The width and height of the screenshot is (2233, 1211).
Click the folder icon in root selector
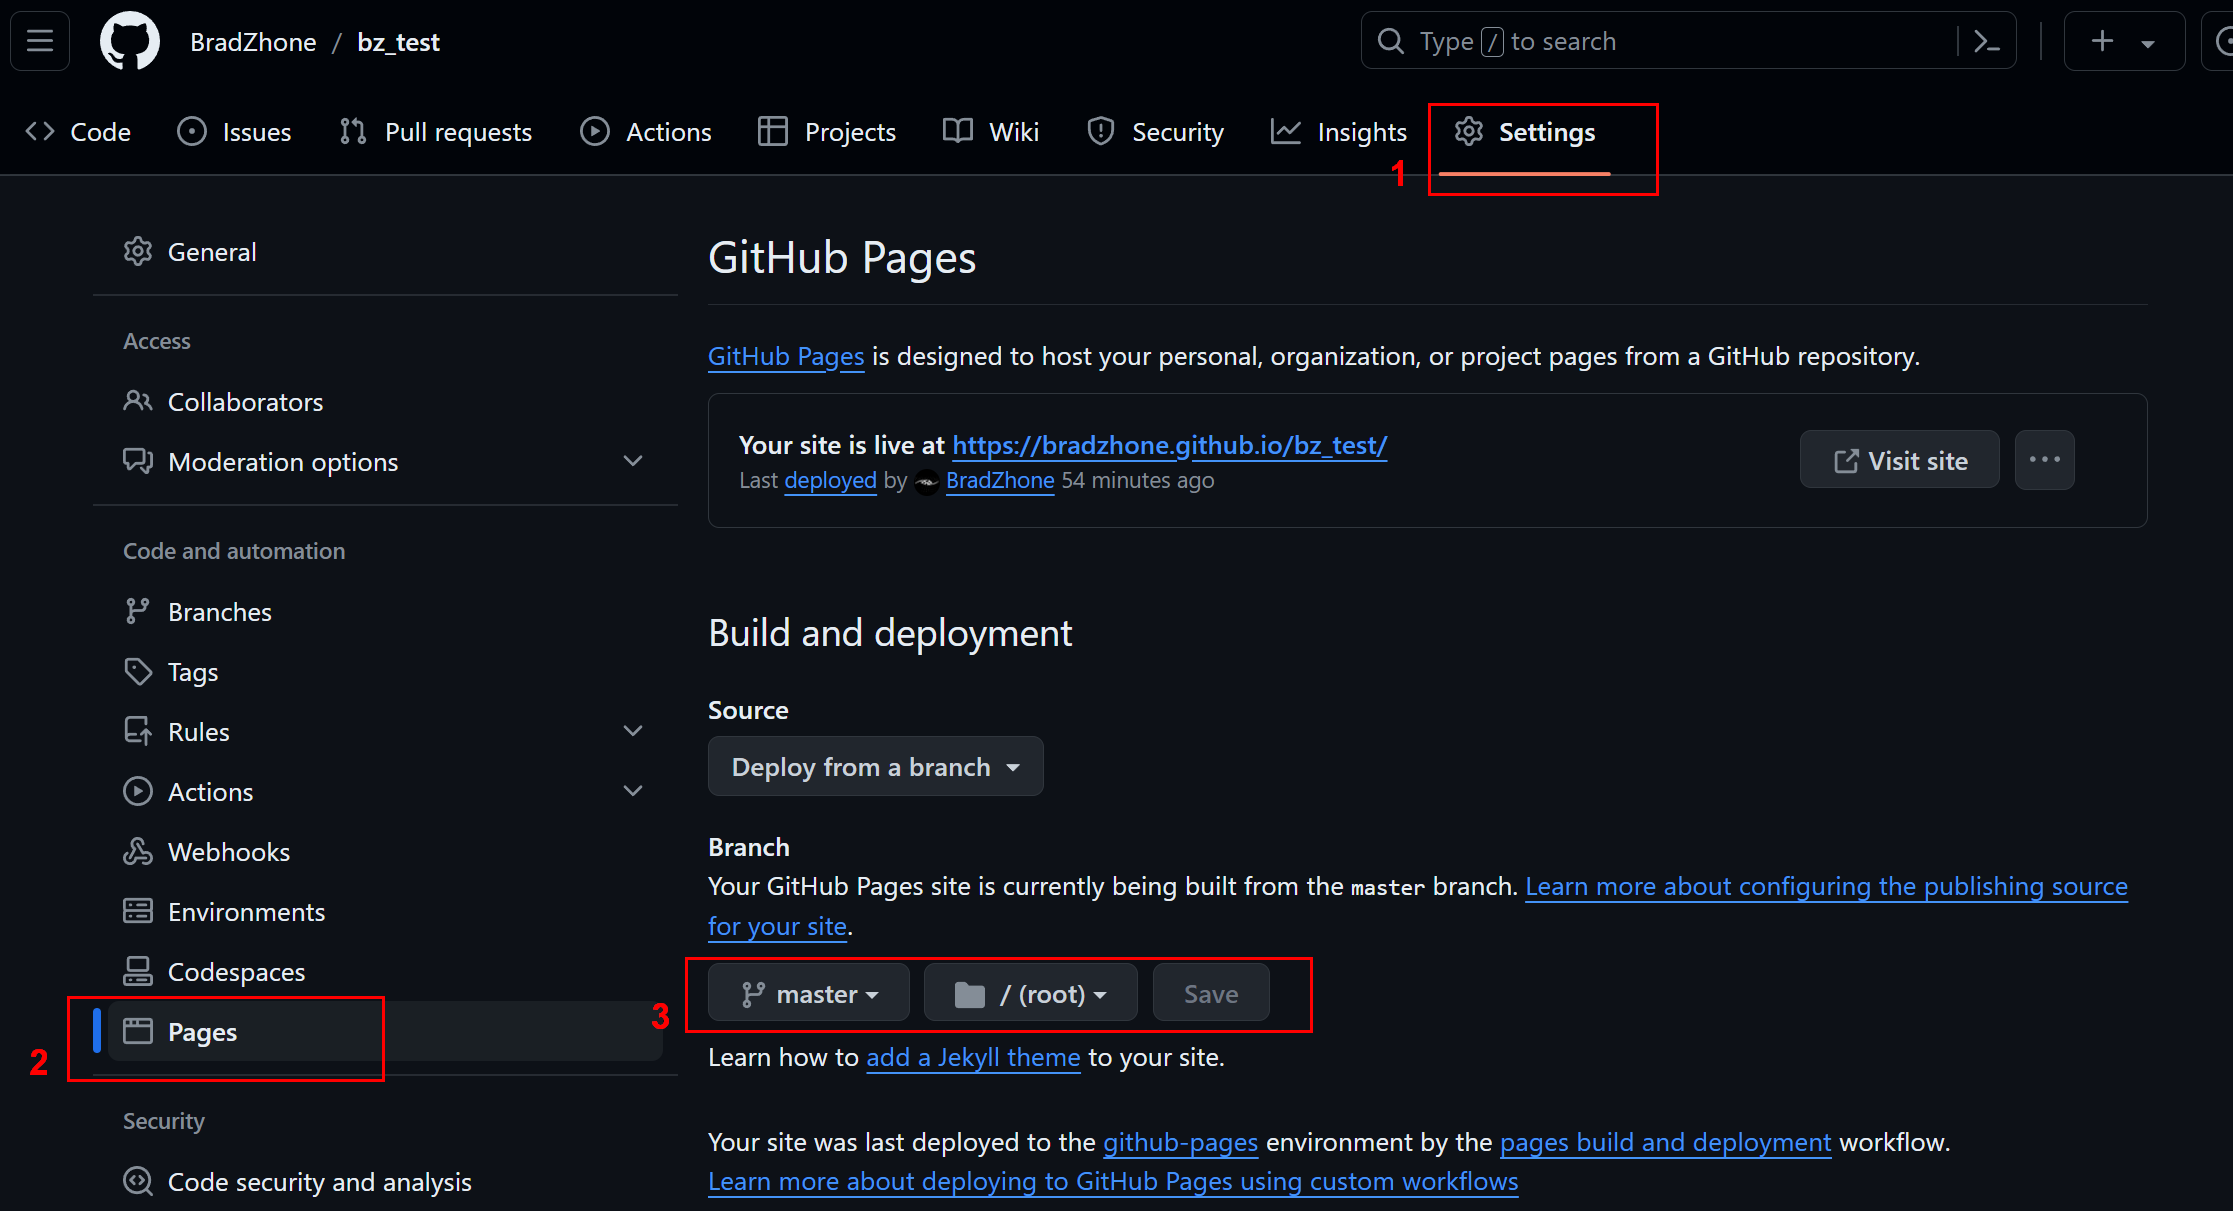(x=970, y=994)
